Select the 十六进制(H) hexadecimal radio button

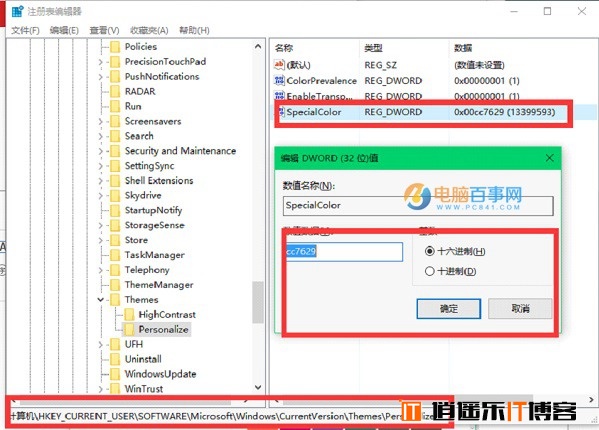(x=430, y=251)
